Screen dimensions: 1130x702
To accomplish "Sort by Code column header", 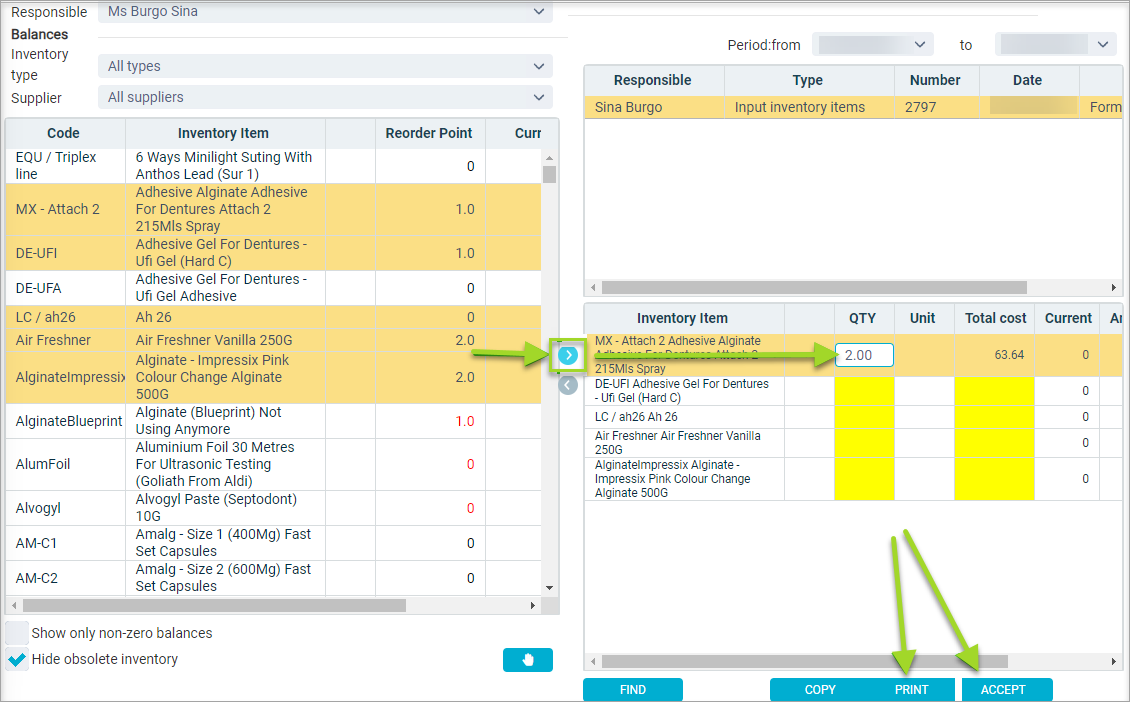I will [63, 133].
